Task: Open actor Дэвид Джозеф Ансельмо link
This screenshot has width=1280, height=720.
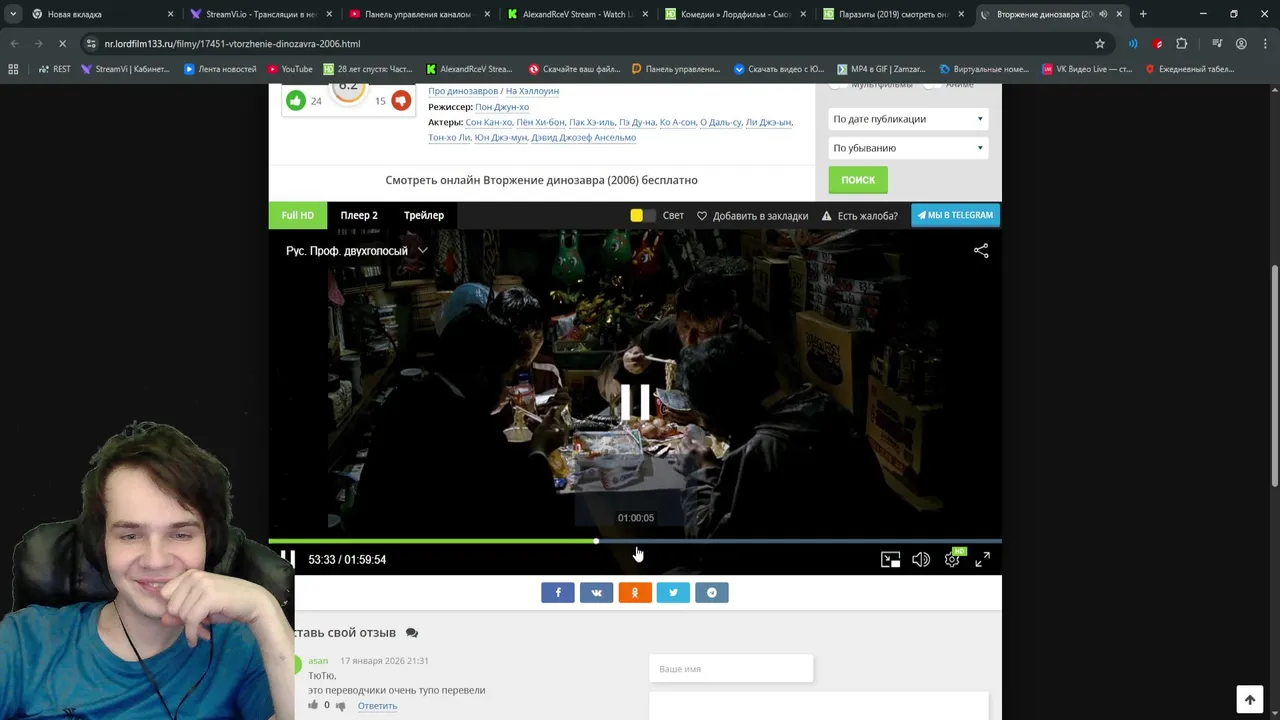Action: pyautogui.click(x=584, y=138)
